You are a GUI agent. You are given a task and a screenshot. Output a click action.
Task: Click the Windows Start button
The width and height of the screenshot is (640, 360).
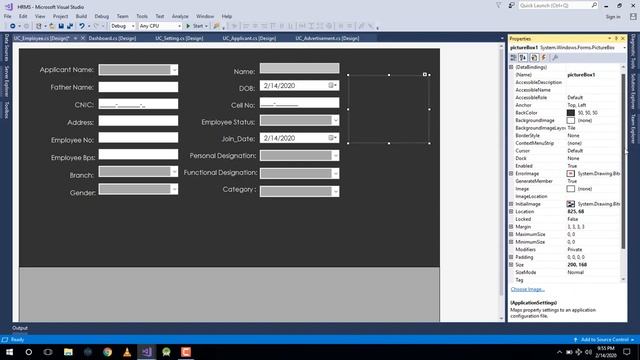click(9, 352)
